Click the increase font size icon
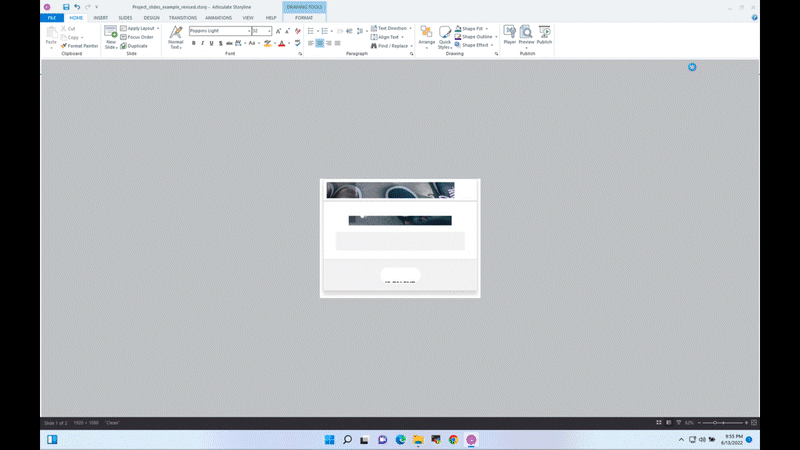 coord(278,31)
